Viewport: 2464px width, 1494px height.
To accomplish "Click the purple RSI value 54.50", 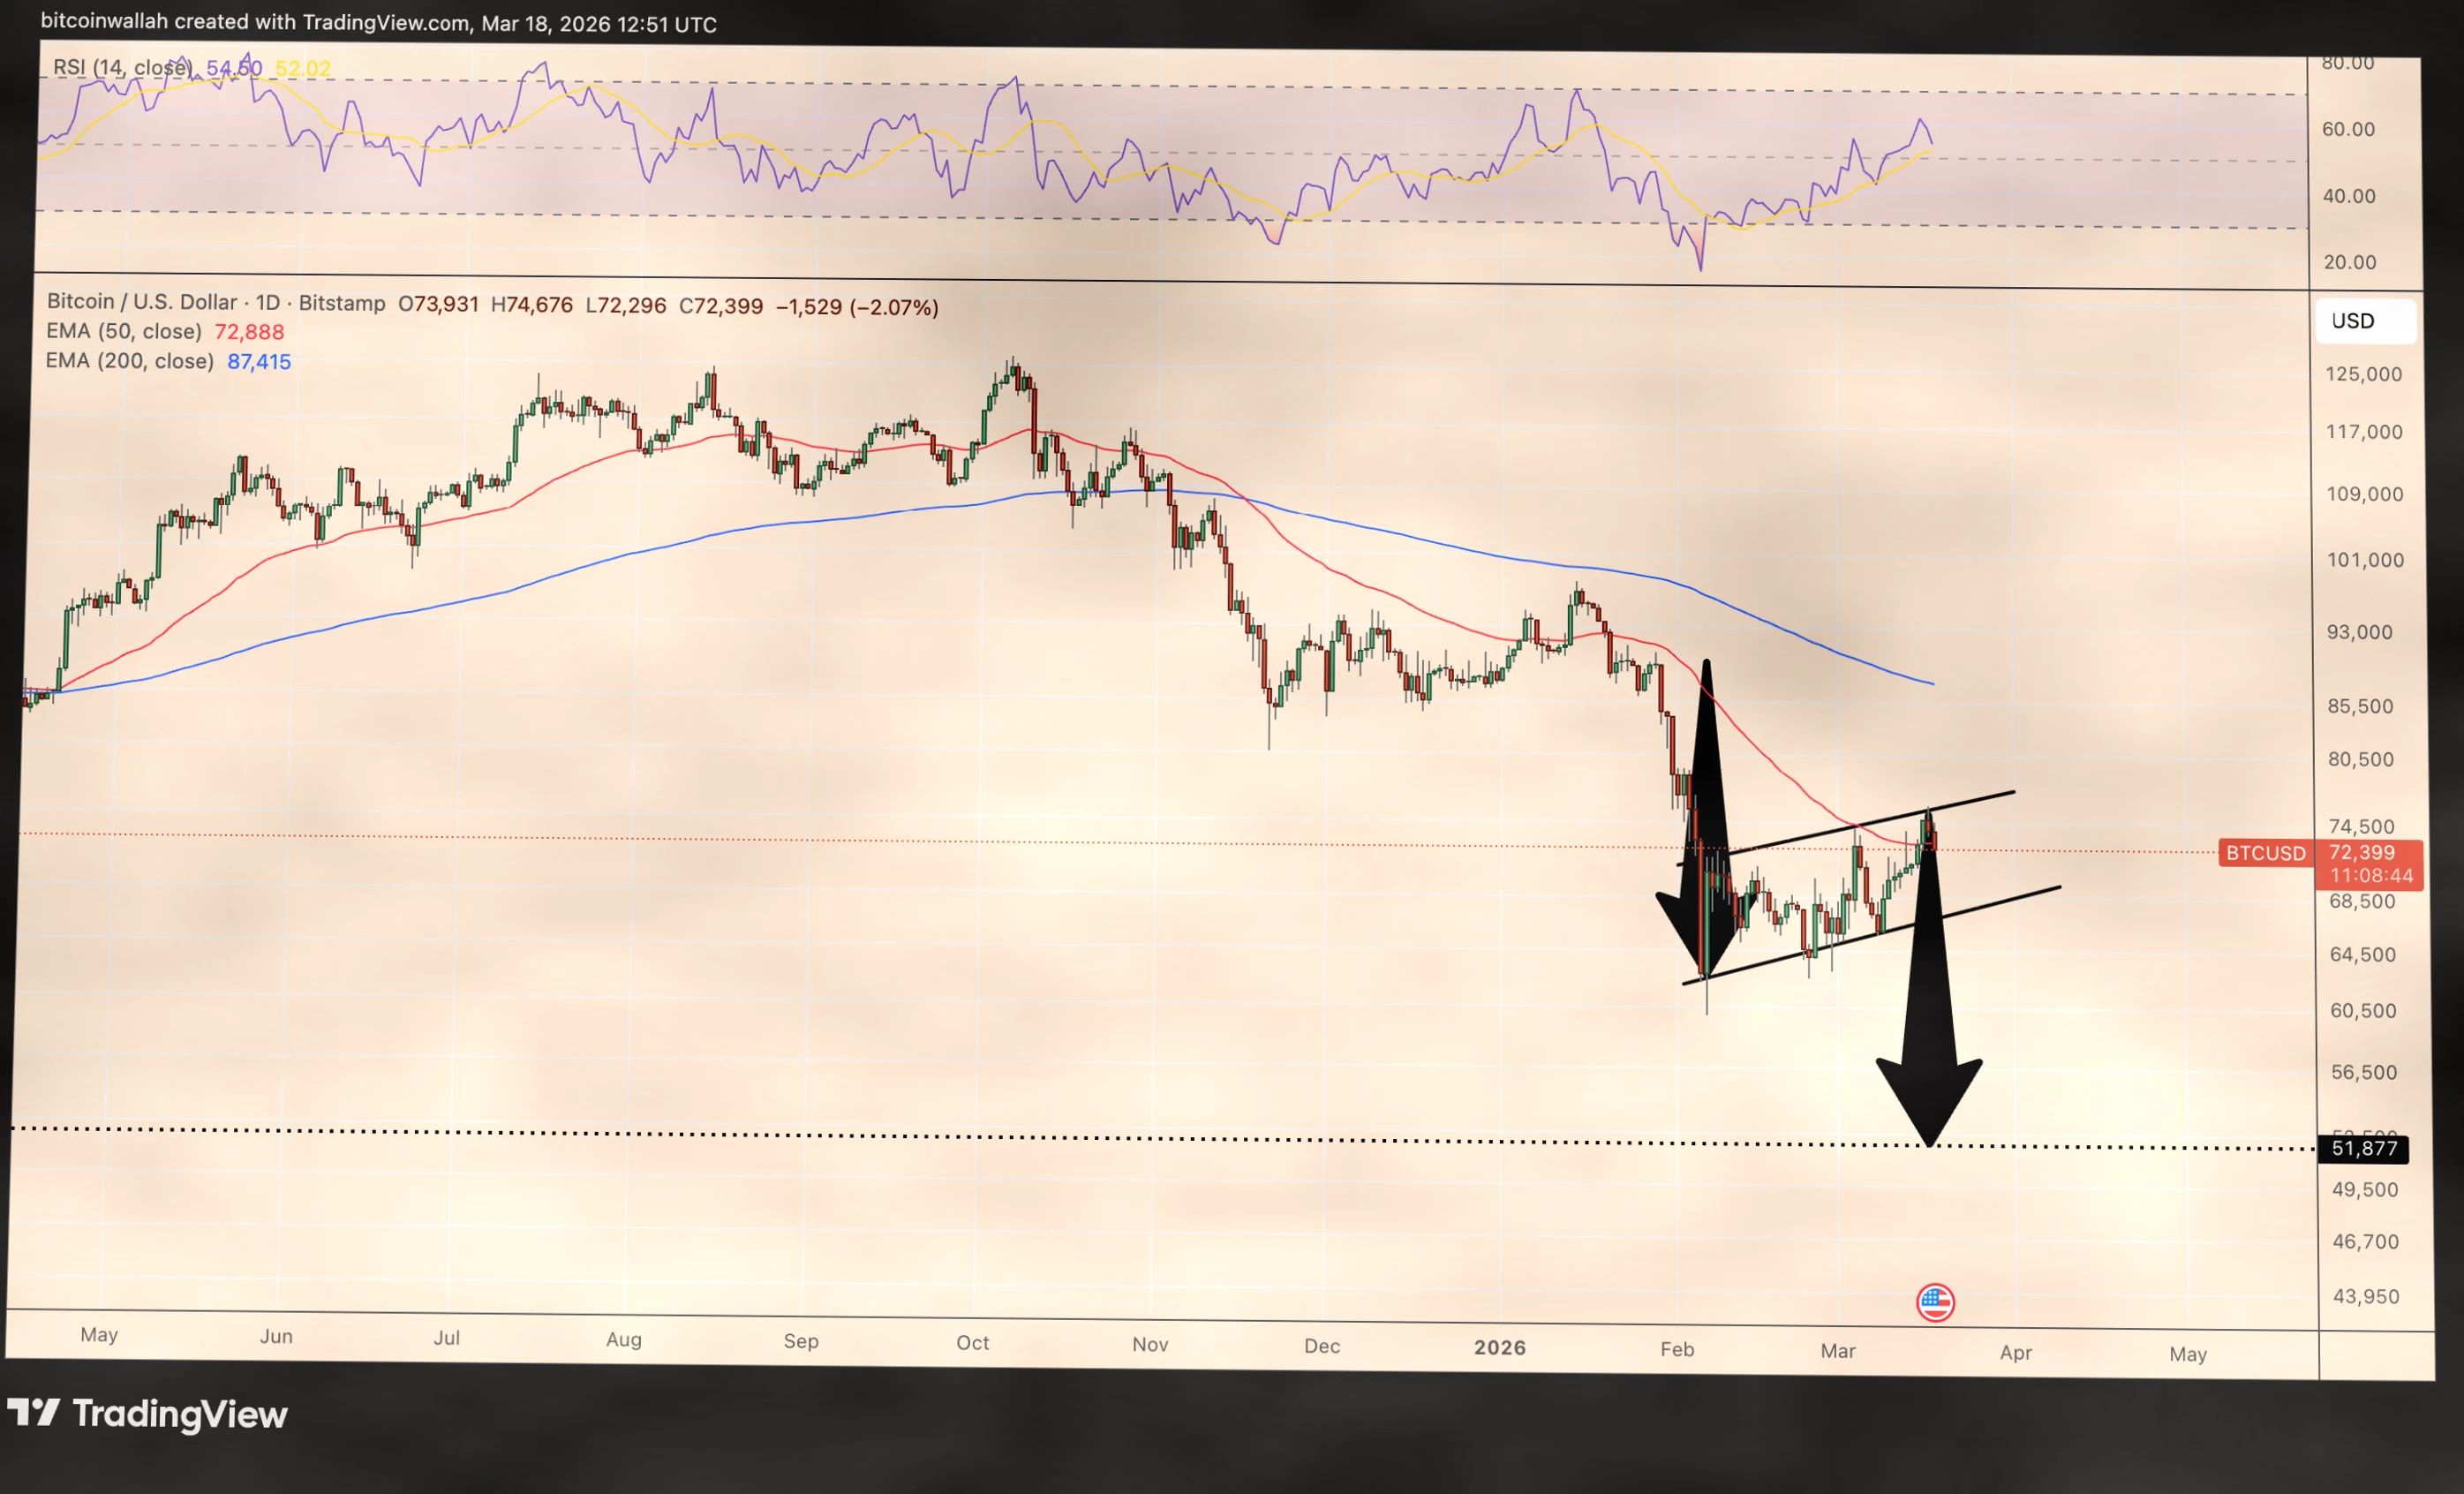I will (x=234, y=68).
